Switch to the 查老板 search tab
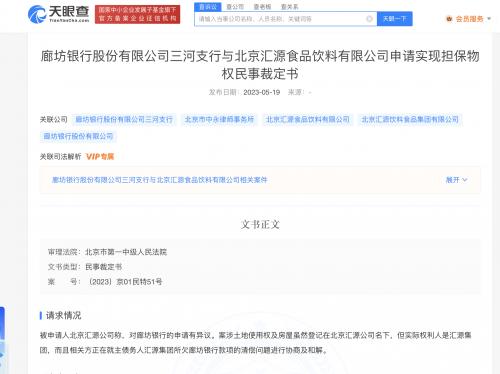Viewport: 500px width, 374px height. pyautogui.click(x=262, y=7)
